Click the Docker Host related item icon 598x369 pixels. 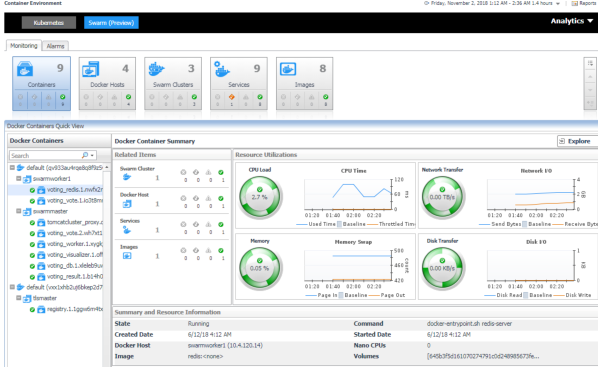pos(127,204)
